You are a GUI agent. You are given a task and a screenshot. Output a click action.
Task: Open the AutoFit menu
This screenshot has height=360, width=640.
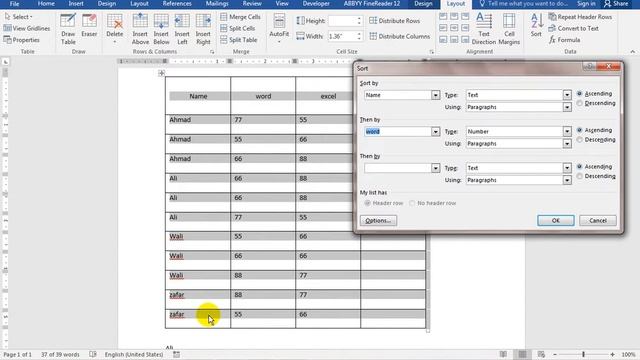(279, 29)
